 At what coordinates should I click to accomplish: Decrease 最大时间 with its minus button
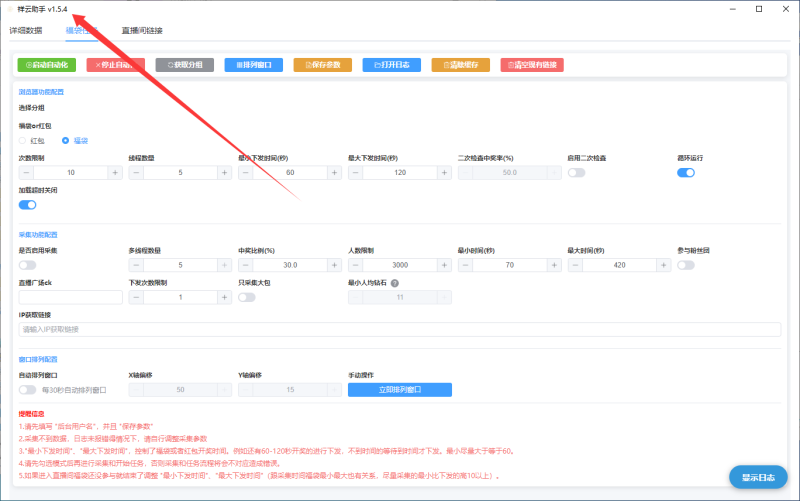point(575,265)
